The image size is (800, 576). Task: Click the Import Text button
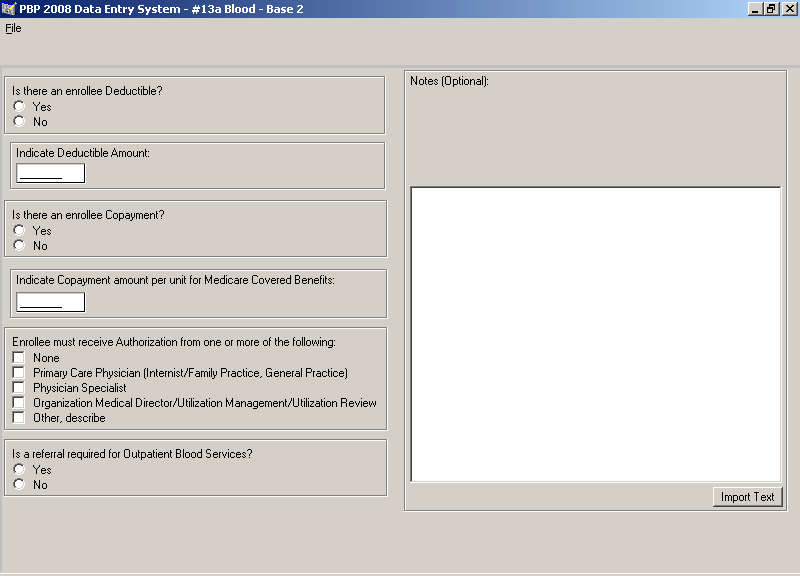(x=747, y=497)
